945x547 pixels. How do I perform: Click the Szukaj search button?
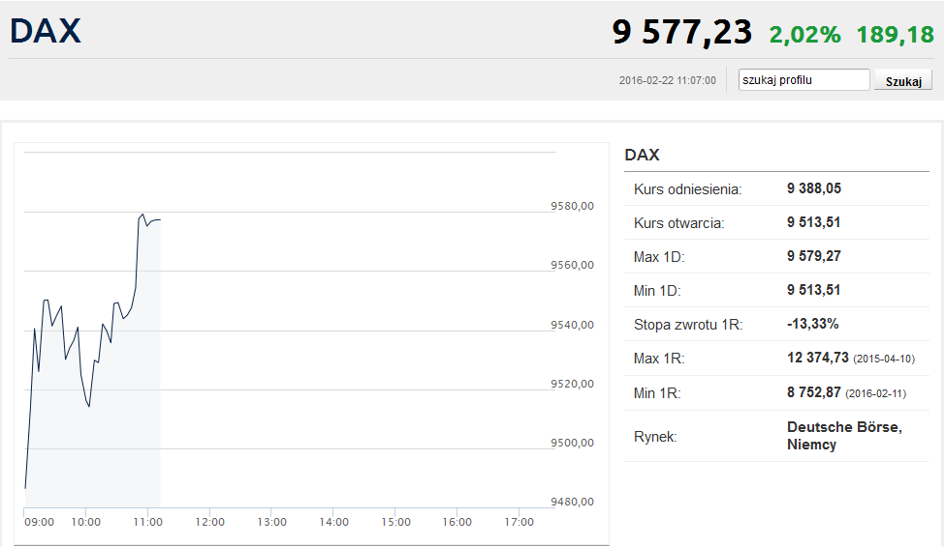click(x=903, y=81)
